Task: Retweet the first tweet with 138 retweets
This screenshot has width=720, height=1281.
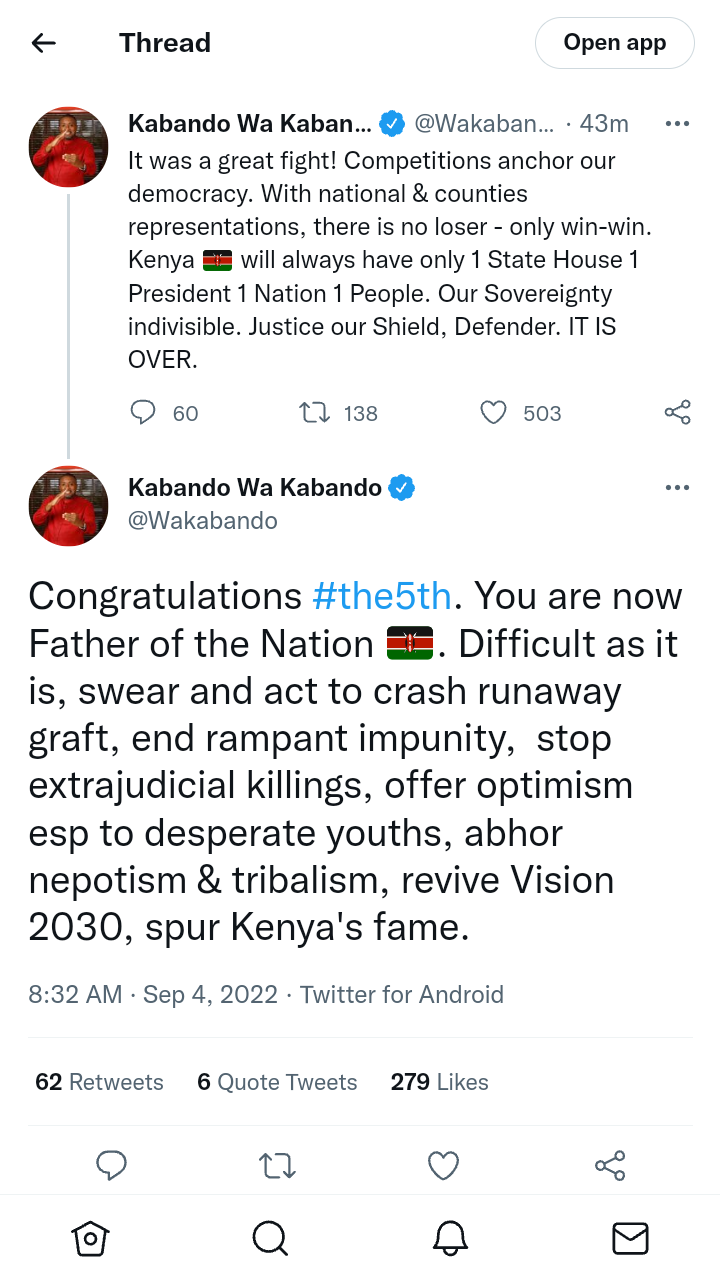Action: coord(316,413)
